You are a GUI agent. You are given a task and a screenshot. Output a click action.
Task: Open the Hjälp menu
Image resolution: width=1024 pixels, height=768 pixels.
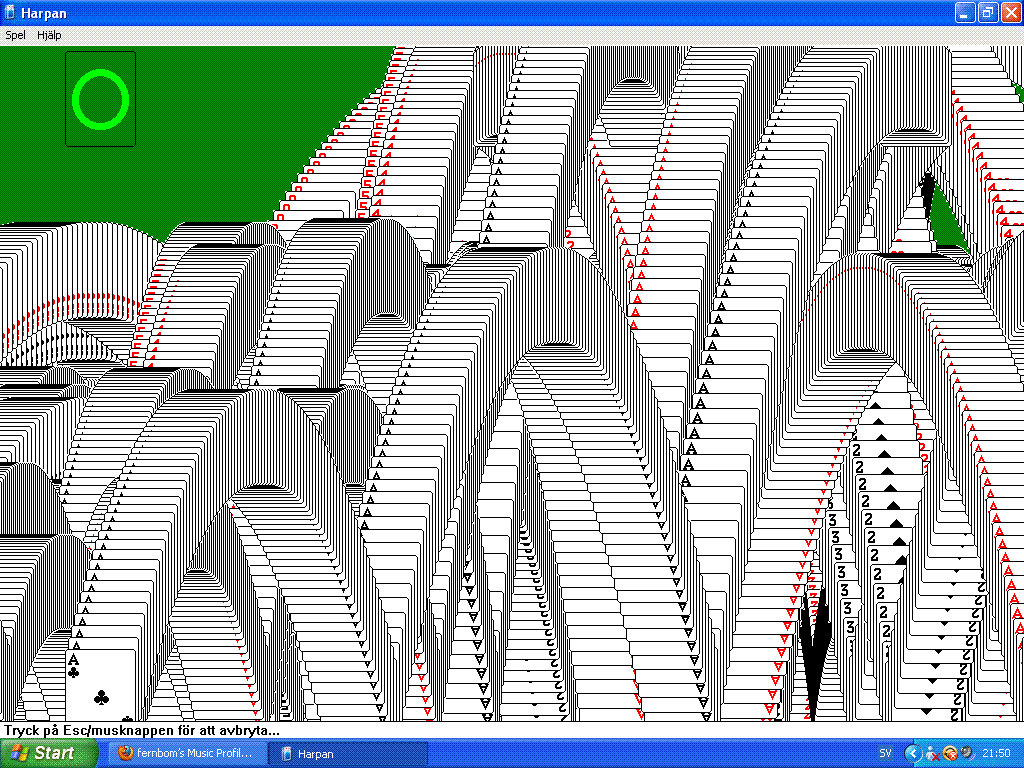click(x=49, y=35)
